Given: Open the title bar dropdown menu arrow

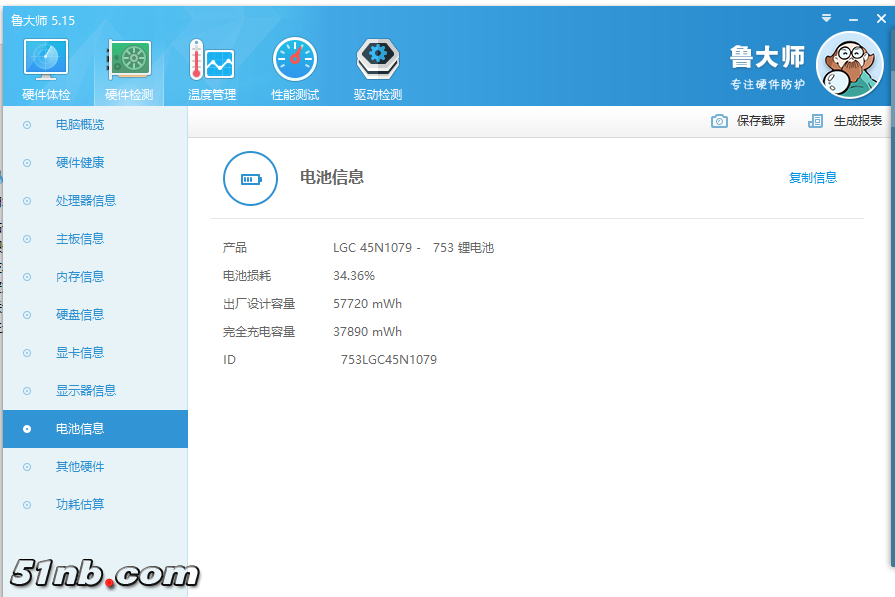Looking at the screenshot, I should click(x=826, y=18).
